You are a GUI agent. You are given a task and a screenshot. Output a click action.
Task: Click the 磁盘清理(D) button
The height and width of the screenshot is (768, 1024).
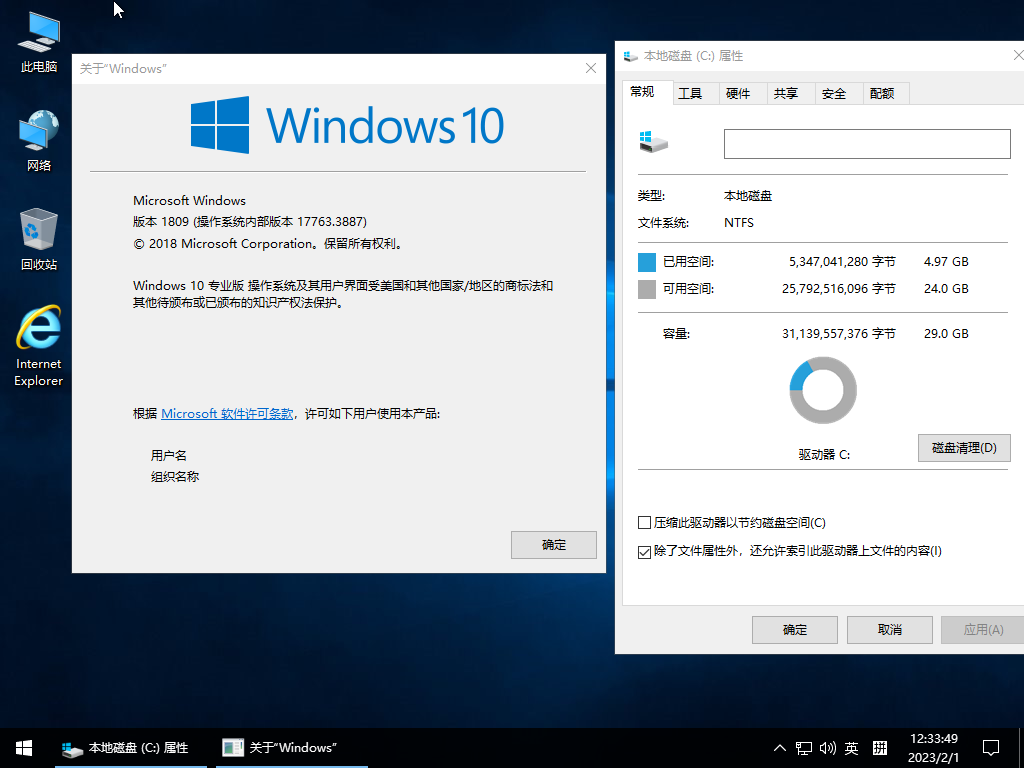coord(964,448)
